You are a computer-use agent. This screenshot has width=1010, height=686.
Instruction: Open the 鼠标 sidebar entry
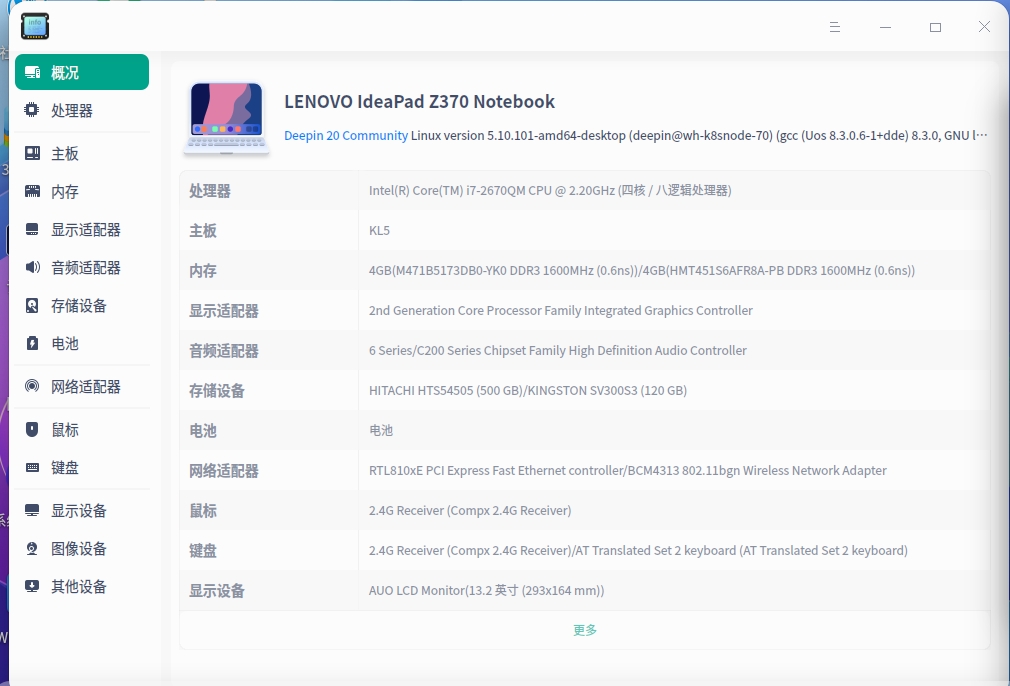(x=82, y=430)
